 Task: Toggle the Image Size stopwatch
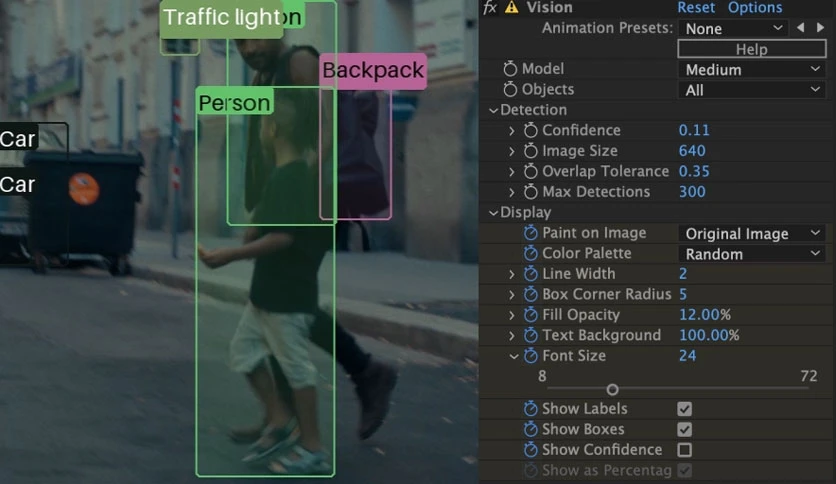(530, 151)
